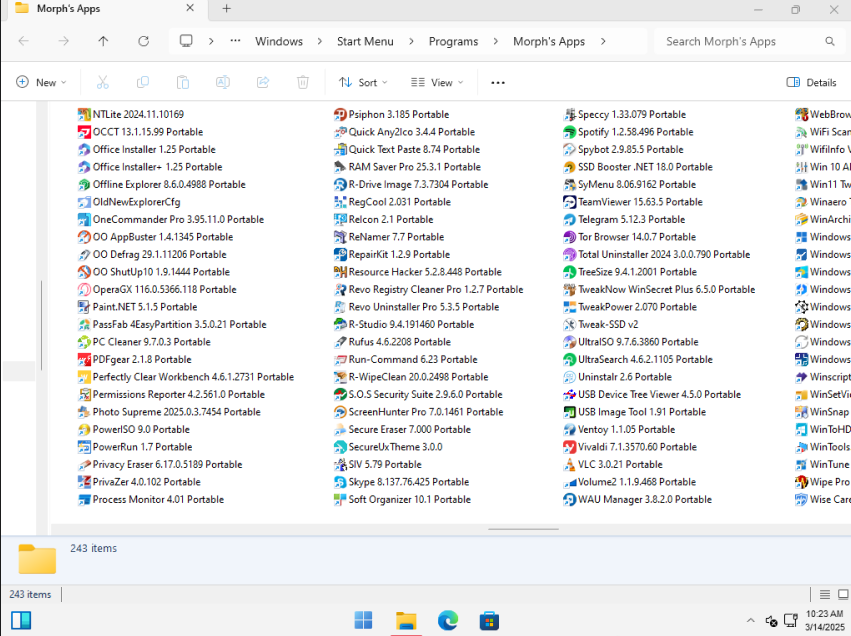Go to Windows in the address bar
851x636 pixels.
[x=279, y=42]
